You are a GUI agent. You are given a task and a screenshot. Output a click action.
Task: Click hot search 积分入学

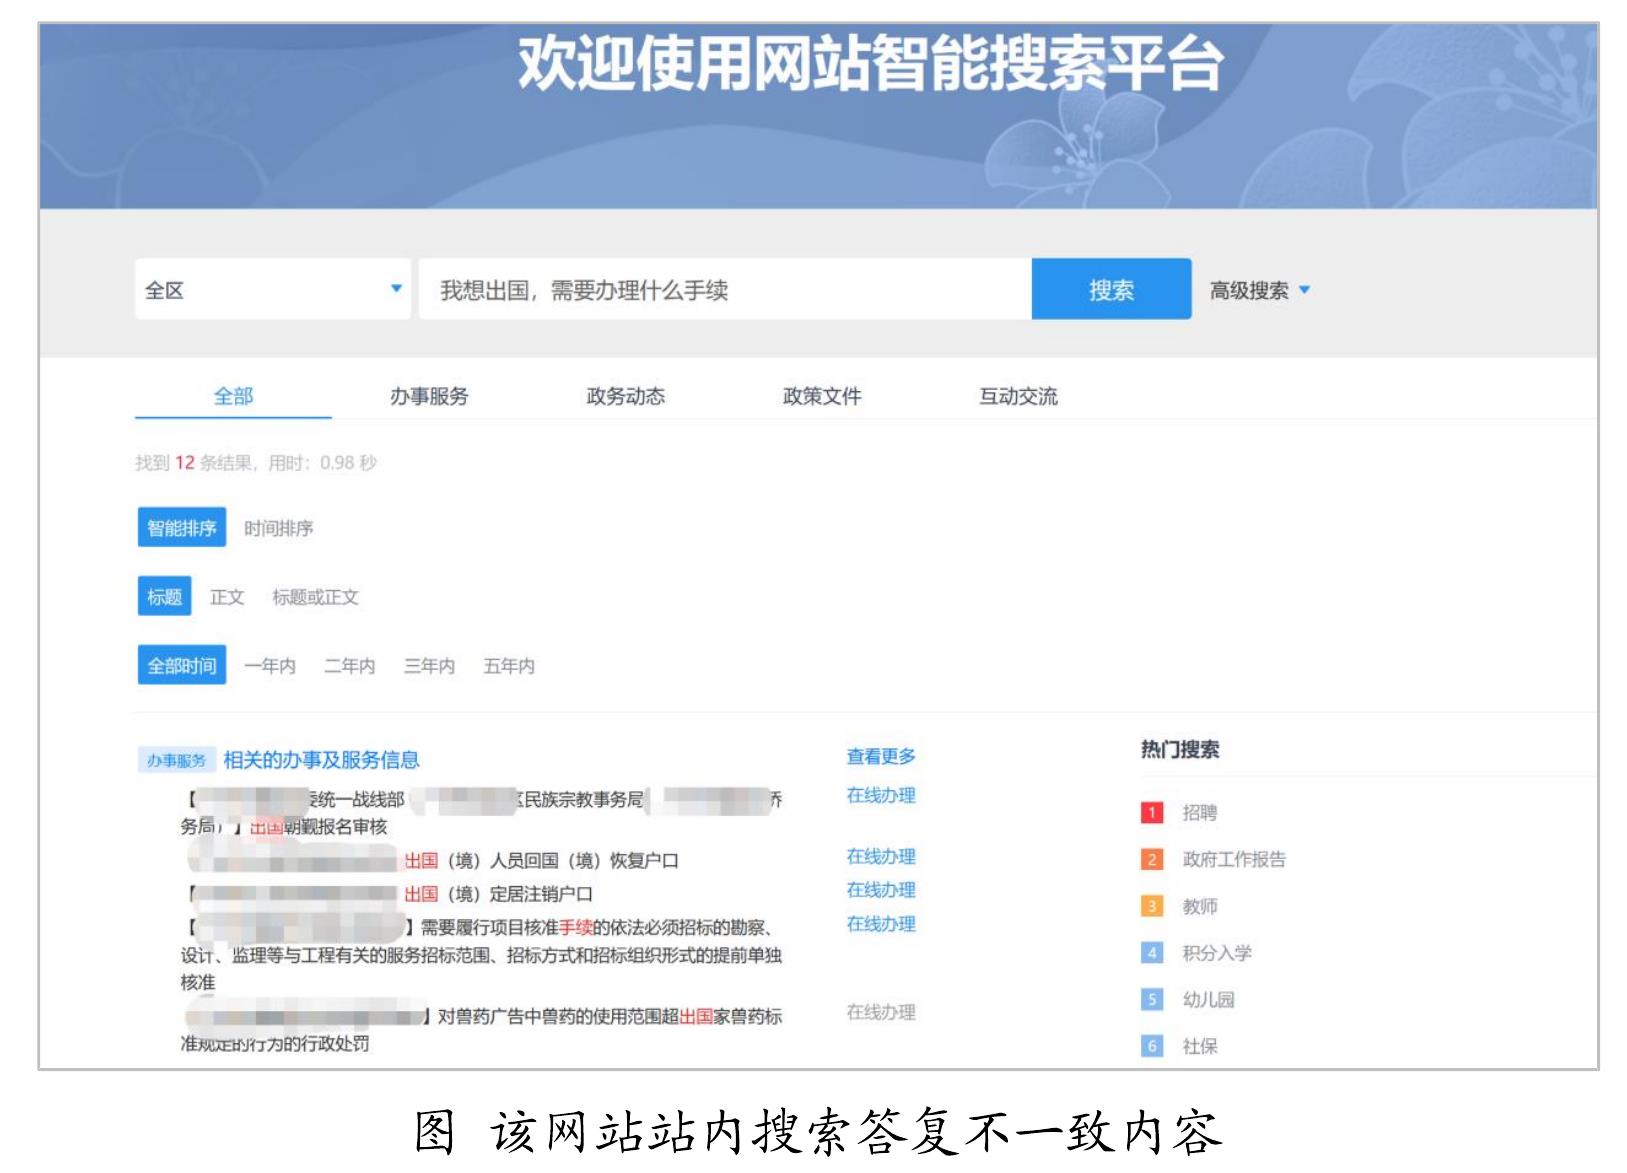[x=1216, y=953]
